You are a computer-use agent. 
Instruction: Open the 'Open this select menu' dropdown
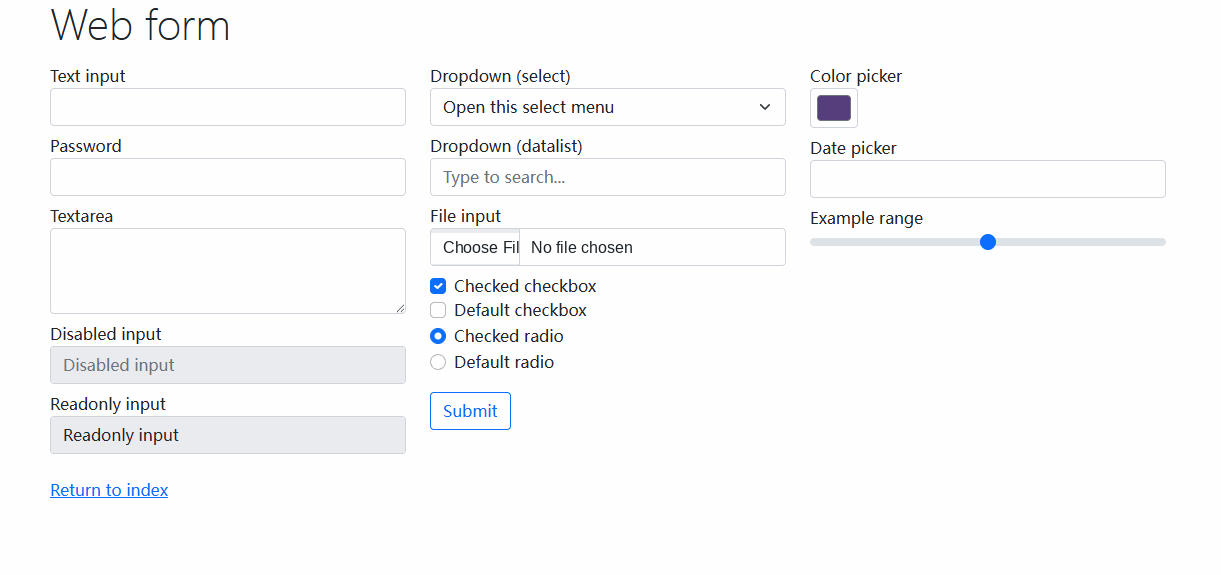pyautogui.click(x=608, y=107)
